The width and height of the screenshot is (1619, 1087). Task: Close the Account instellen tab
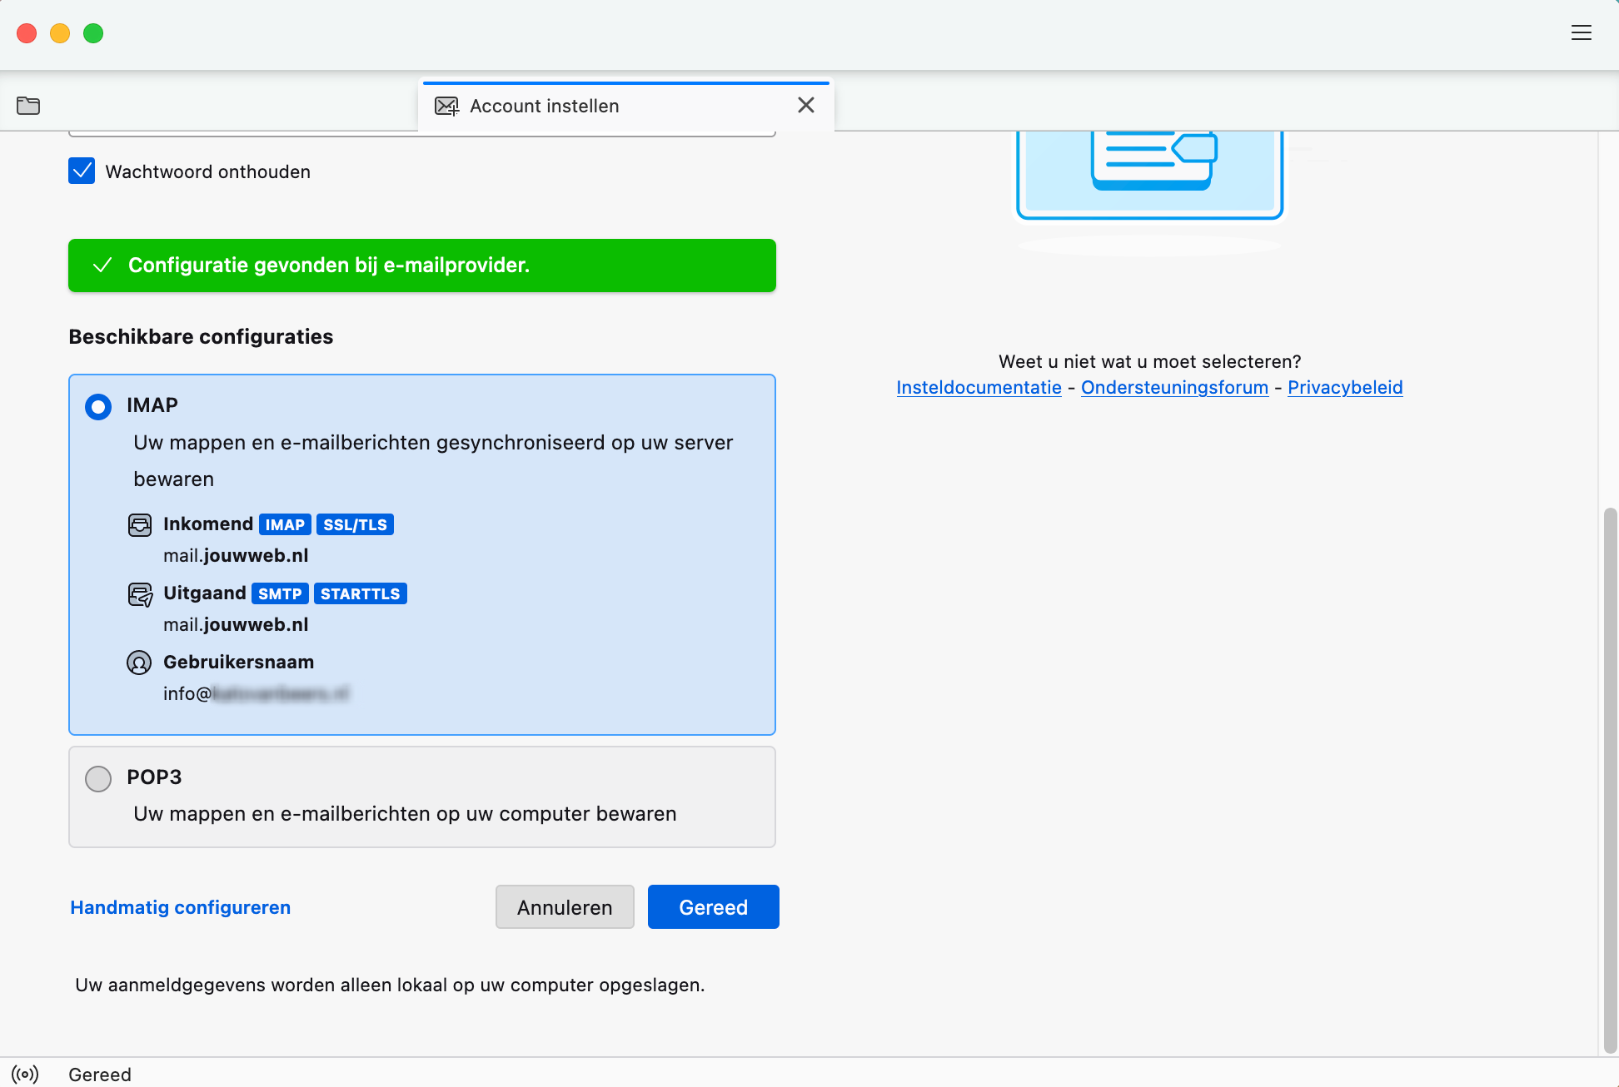tap(806, 105)
